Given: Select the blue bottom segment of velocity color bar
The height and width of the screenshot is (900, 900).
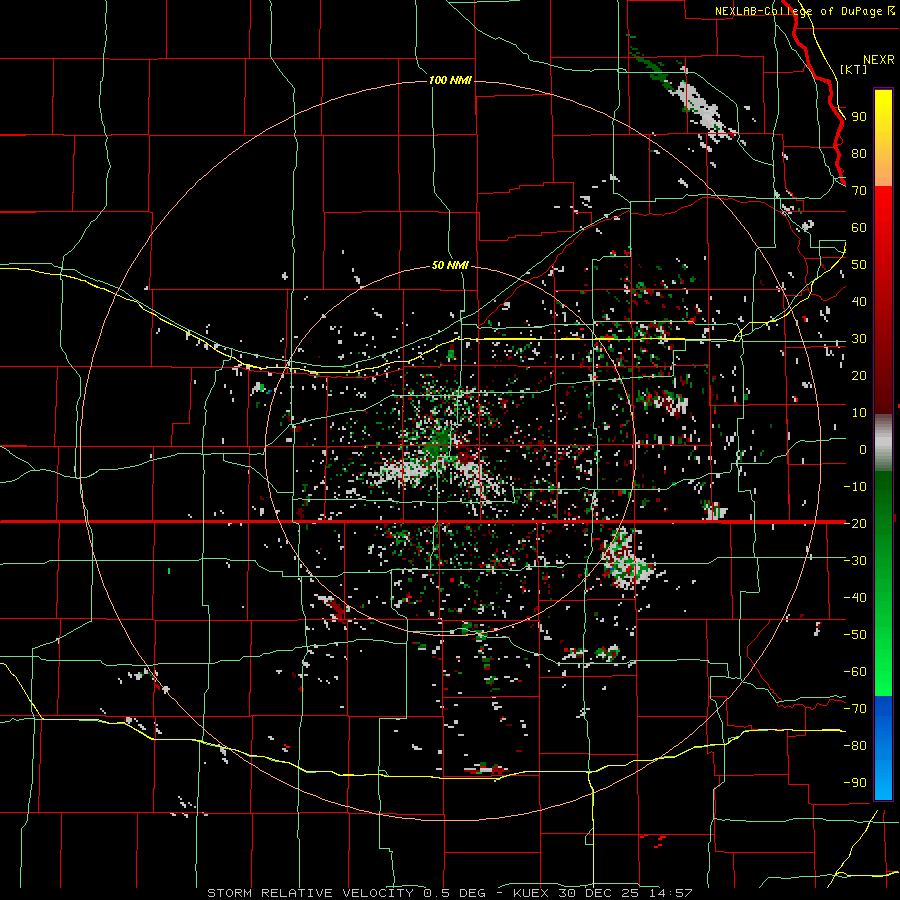Looking at the screenshot, I should point(883,747).
